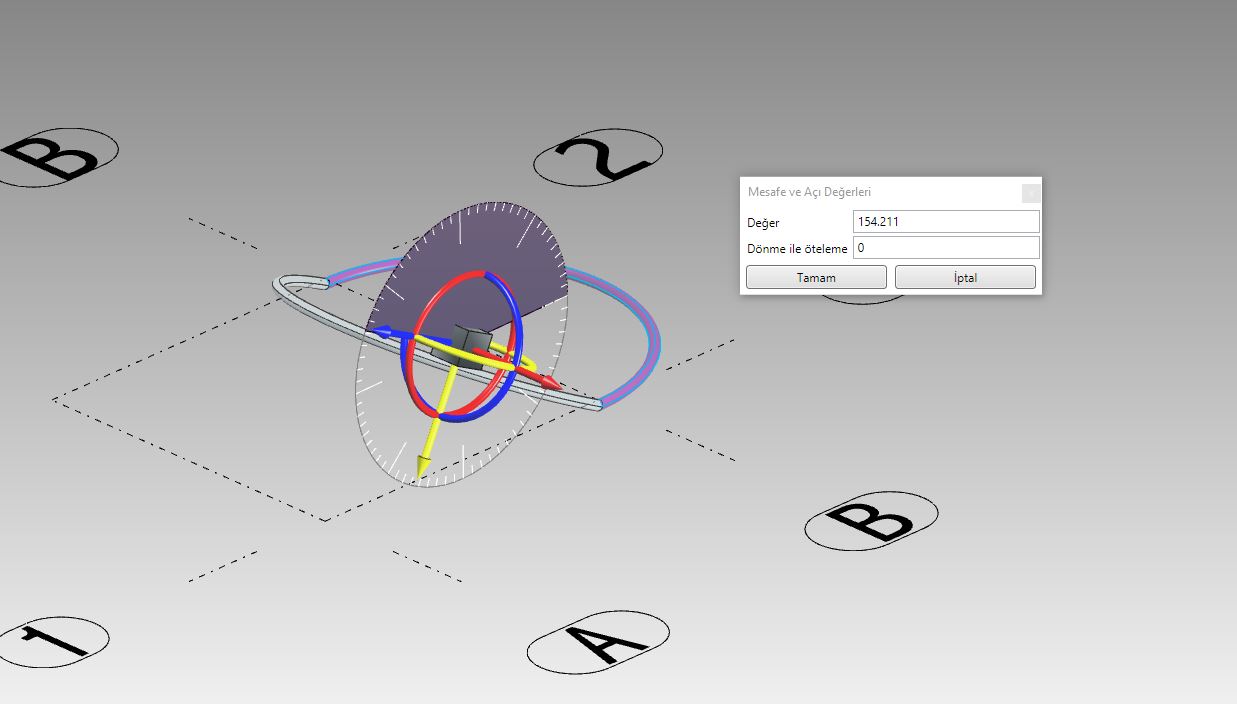The width and height of the screenshot is (1237, 704).
Task: Close the Mesafe ve Açı Değerleri dialog
Action: pos(1031,193)
